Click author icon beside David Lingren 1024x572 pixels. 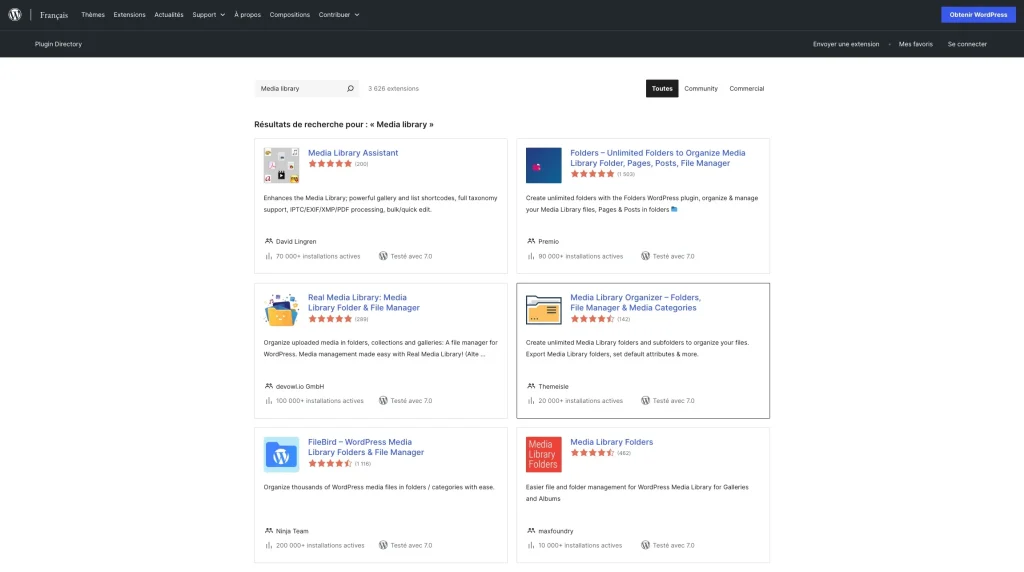[x=268, y=241]
